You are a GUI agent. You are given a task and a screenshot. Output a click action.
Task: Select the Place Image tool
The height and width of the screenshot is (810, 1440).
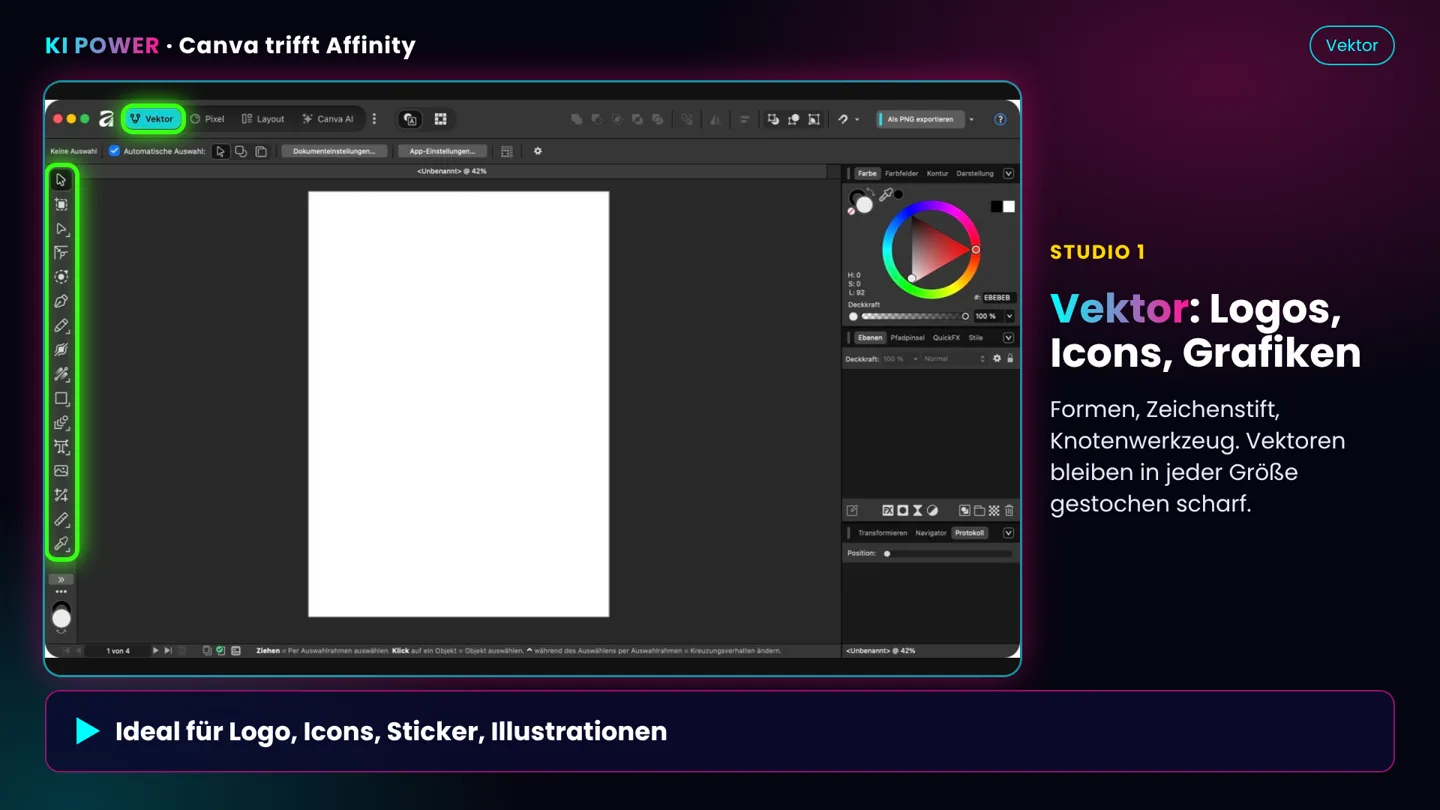[61, 471]
